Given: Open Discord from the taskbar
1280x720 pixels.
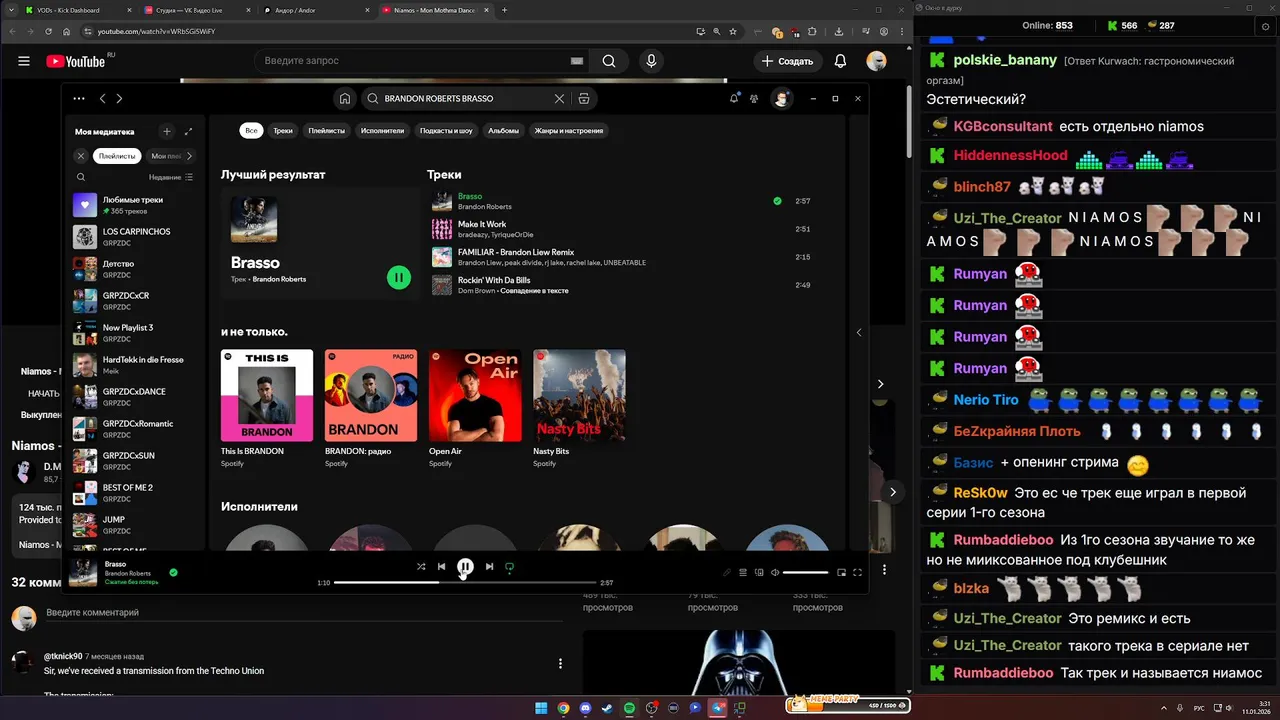Looking at the screenshot, I should [x=585, y=708].
